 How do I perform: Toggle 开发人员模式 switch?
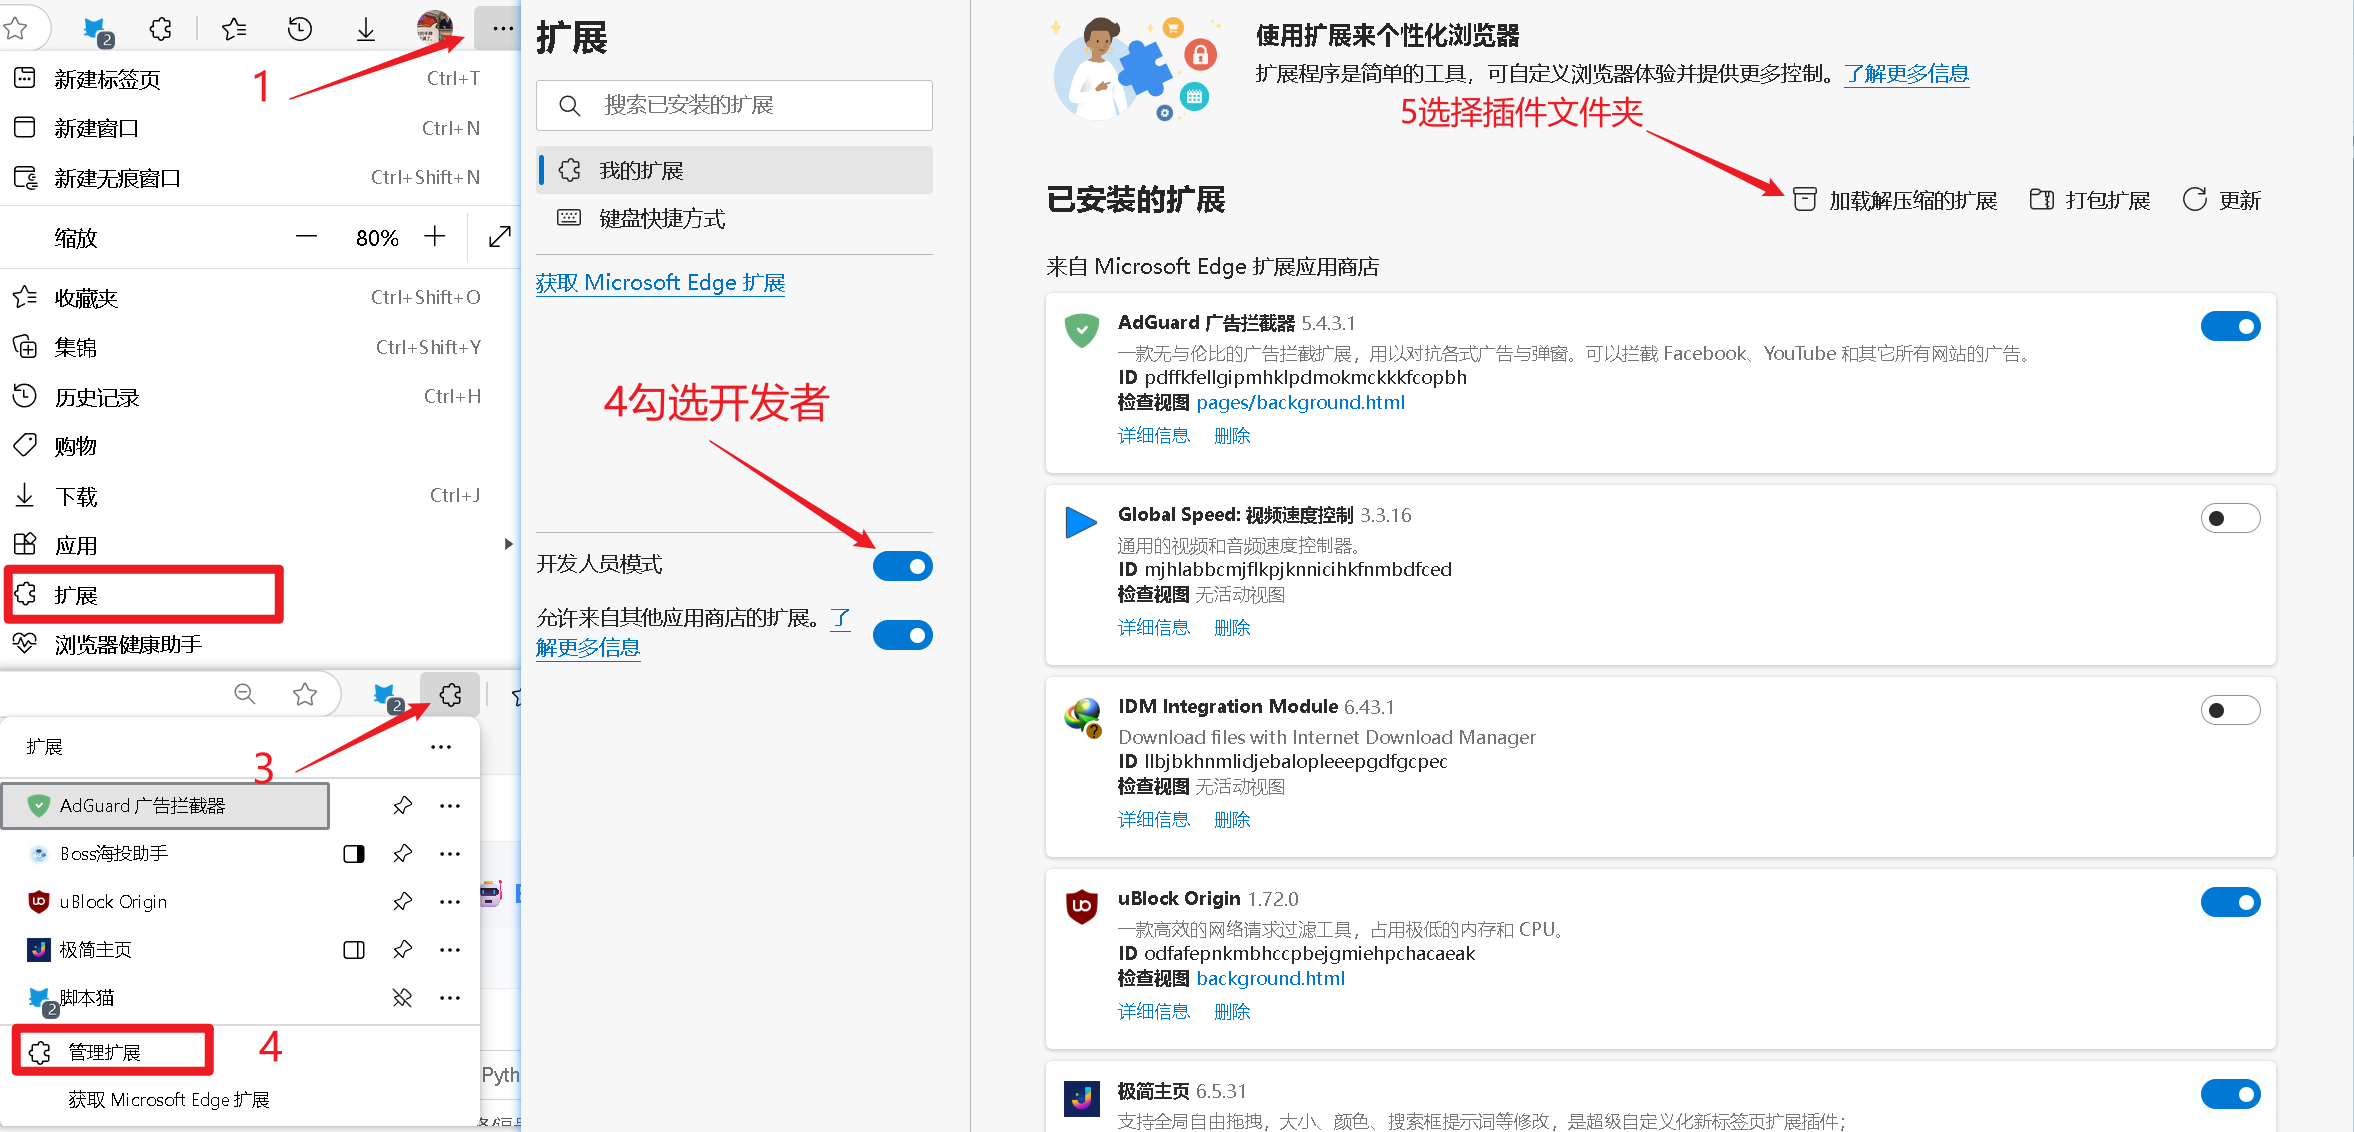pyautogui.click(x=902, y=566)
